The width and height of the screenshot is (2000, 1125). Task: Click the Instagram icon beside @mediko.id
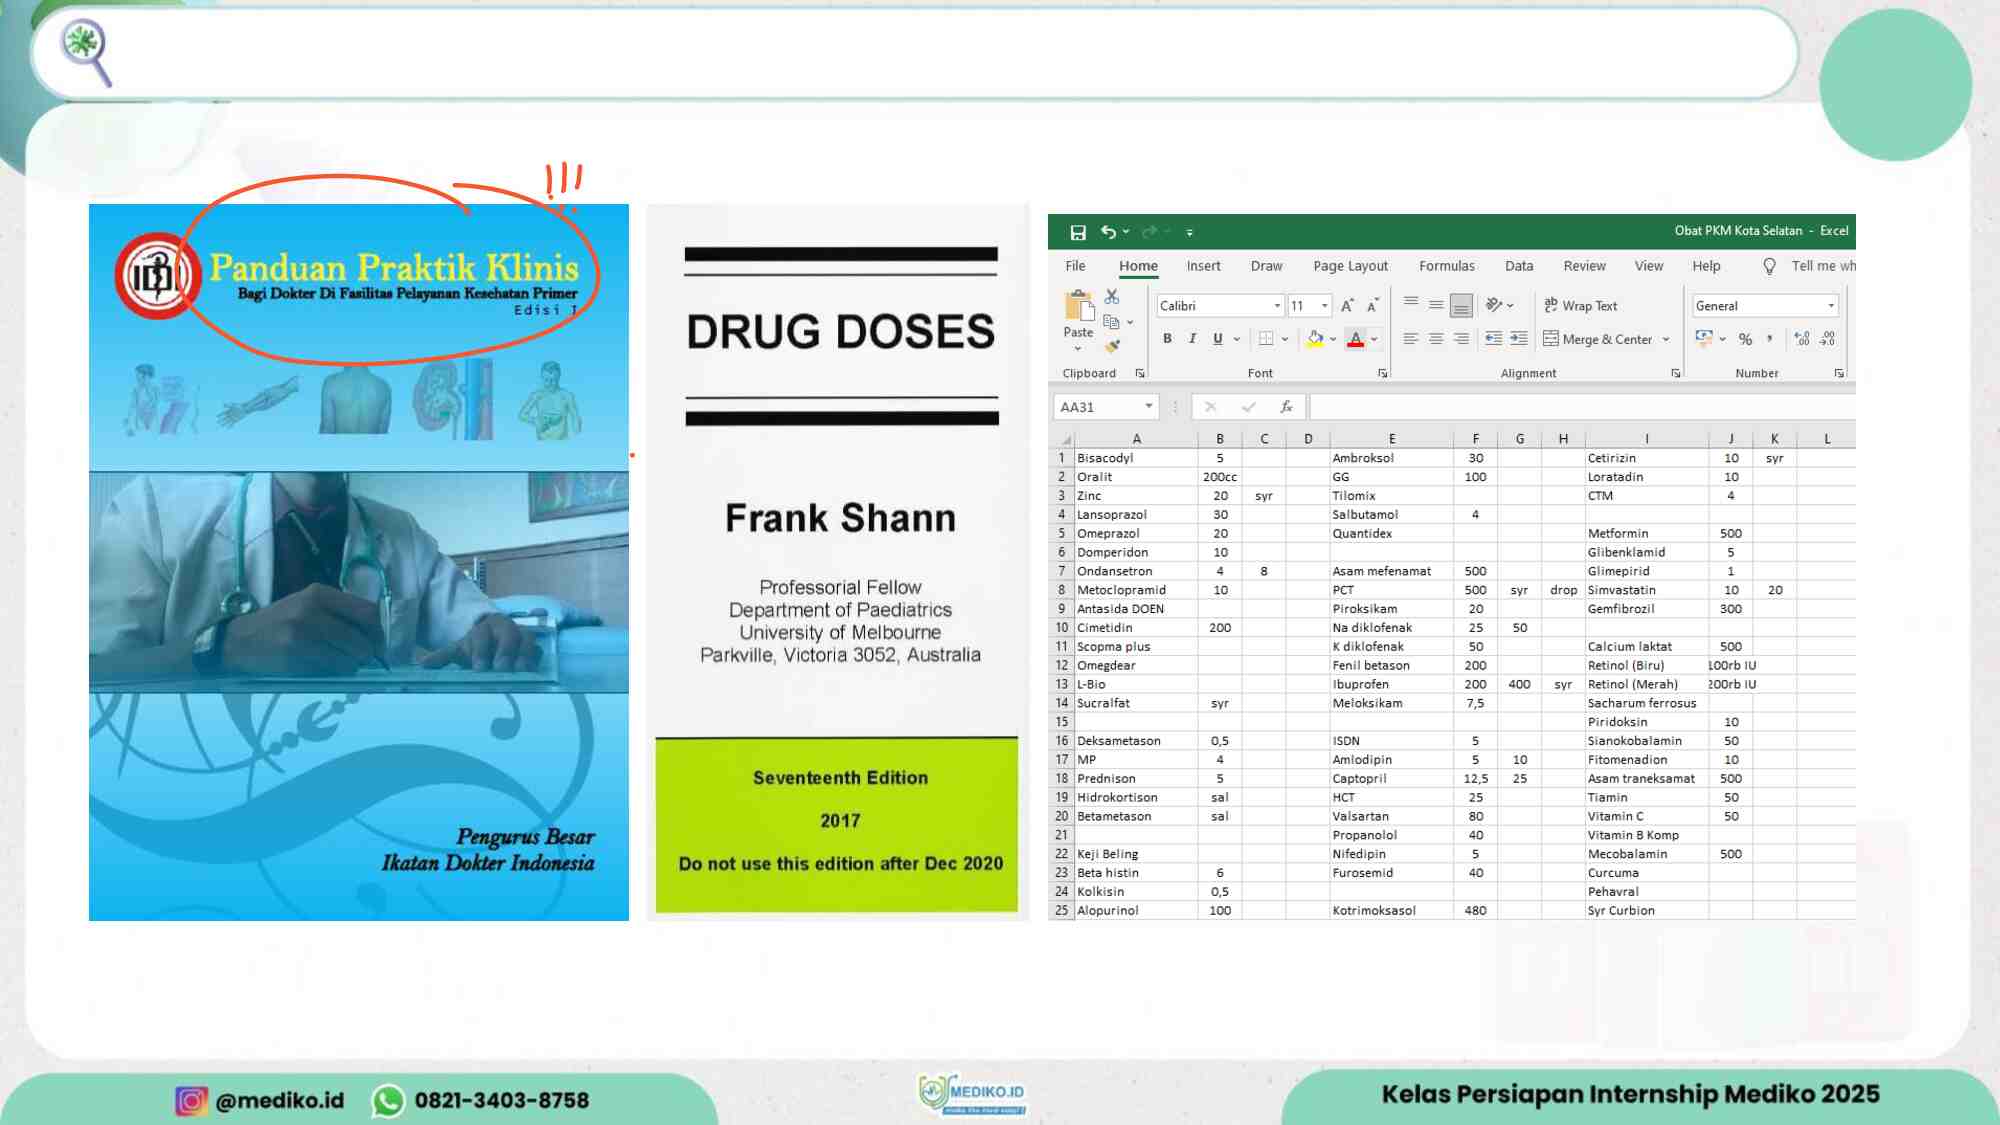191,1100
